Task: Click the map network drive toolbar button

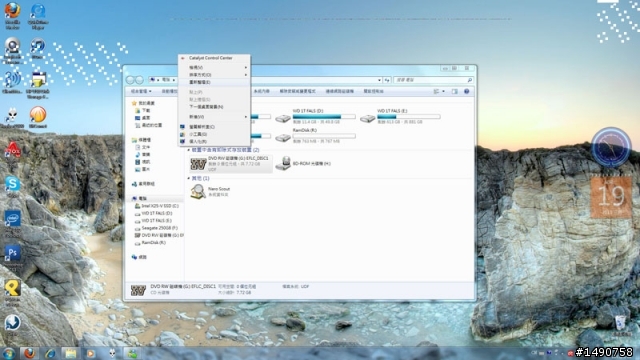Action: [340, 91]
